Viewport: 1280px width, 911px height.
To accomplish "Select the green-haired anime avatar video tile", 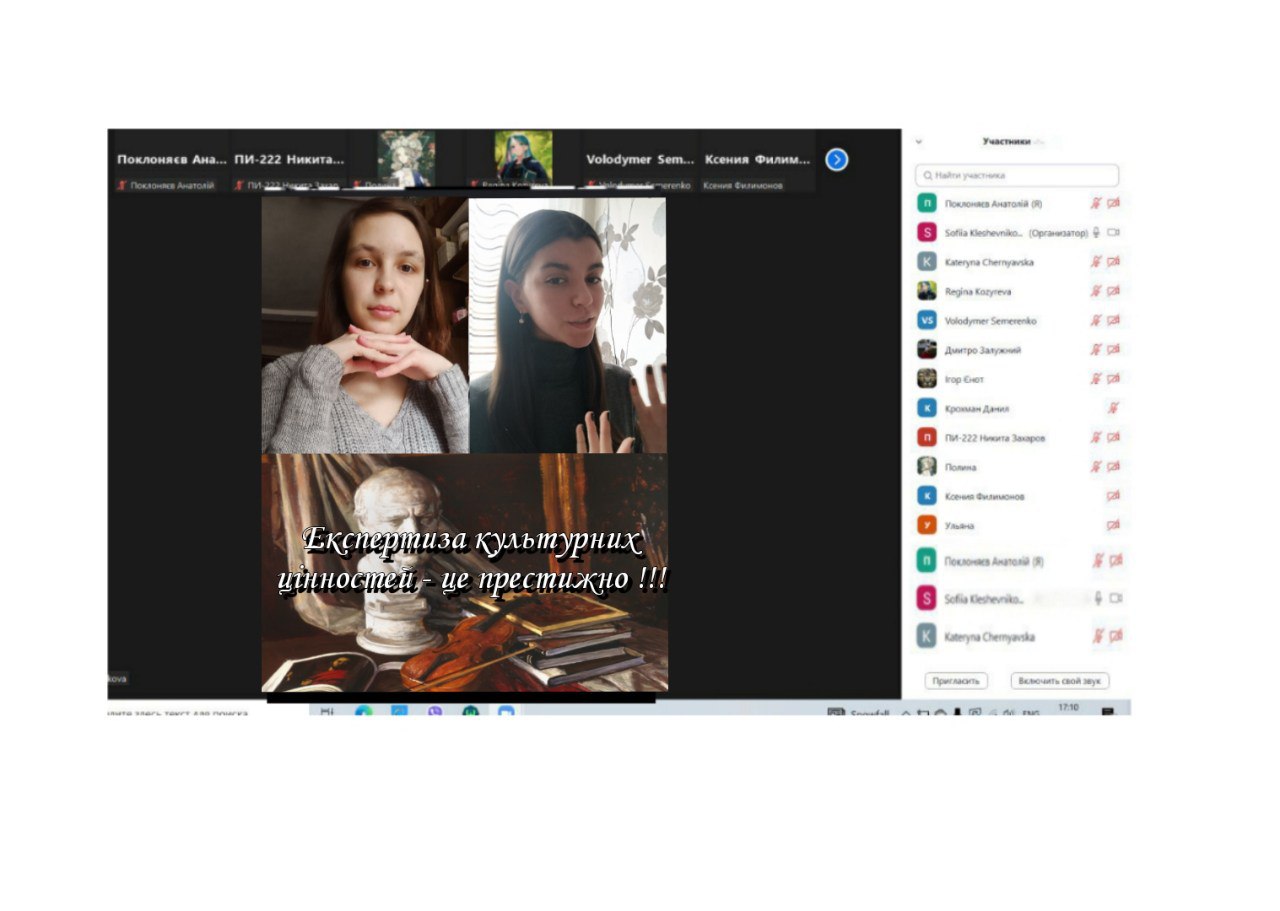I will pos(523,158).
